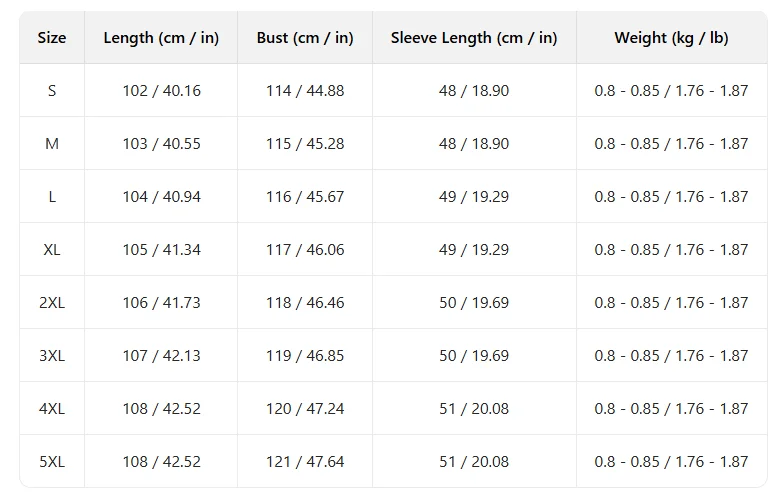
Task: Select the XL size cell
Action: coord(52,249)
